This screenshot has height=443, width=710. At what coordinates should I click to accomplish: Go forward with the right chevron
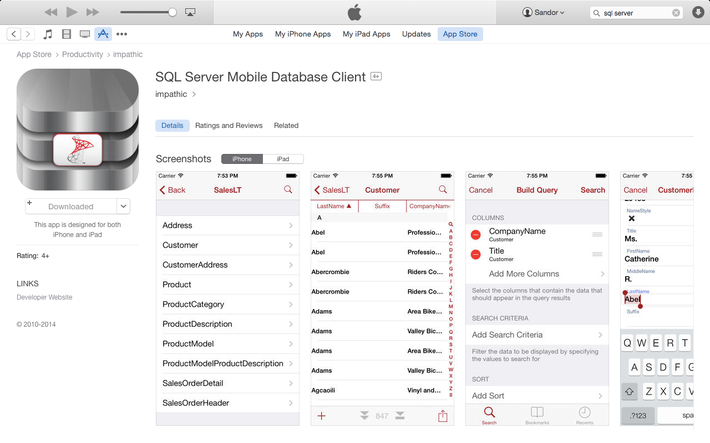coord(28,34)
